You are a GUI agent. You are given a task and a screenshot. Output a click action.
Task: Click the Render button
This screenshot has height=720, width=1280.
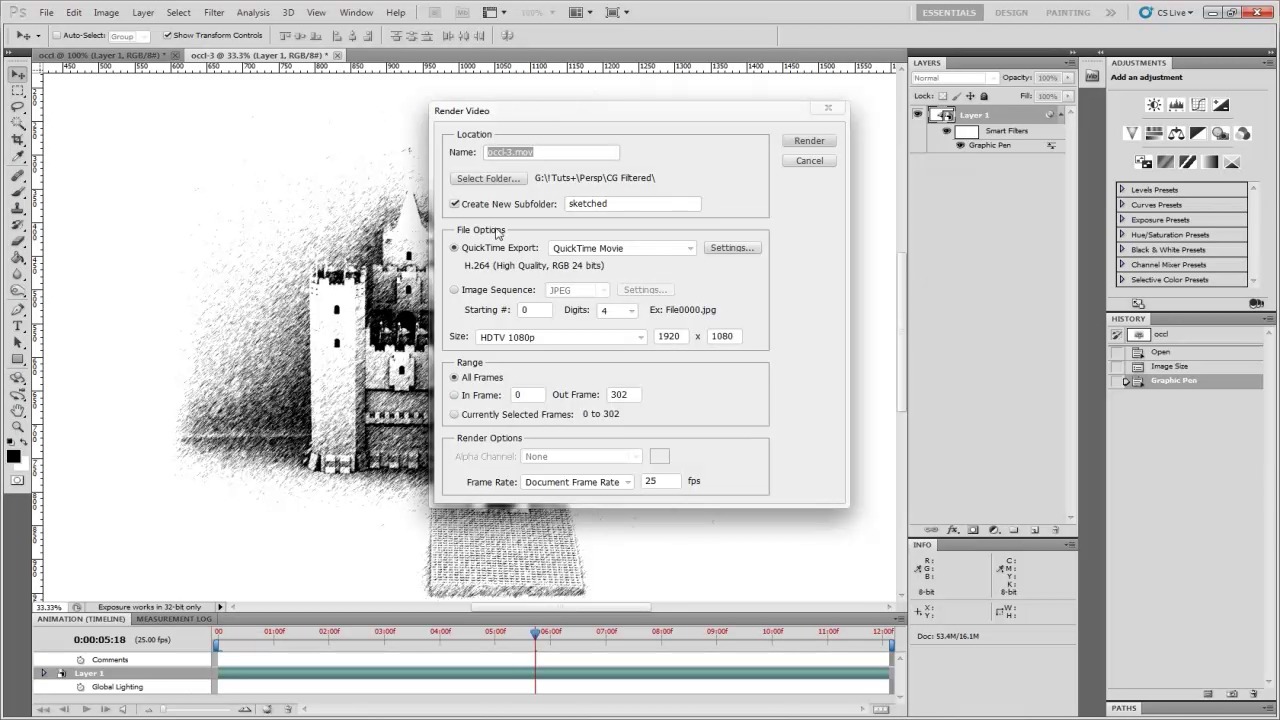point(809,141)
